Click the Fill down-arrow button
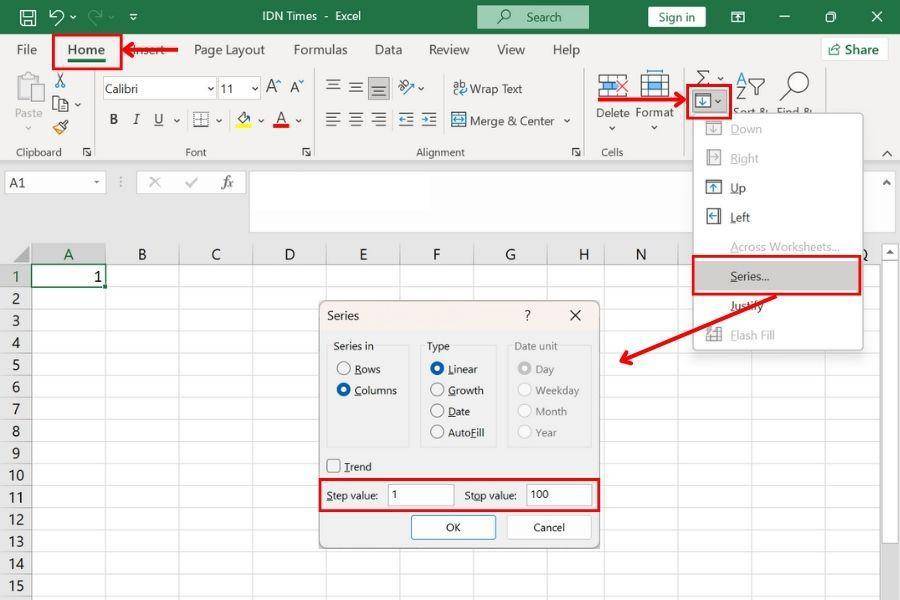The image size is (900, 600). click(x=708, y=102)
